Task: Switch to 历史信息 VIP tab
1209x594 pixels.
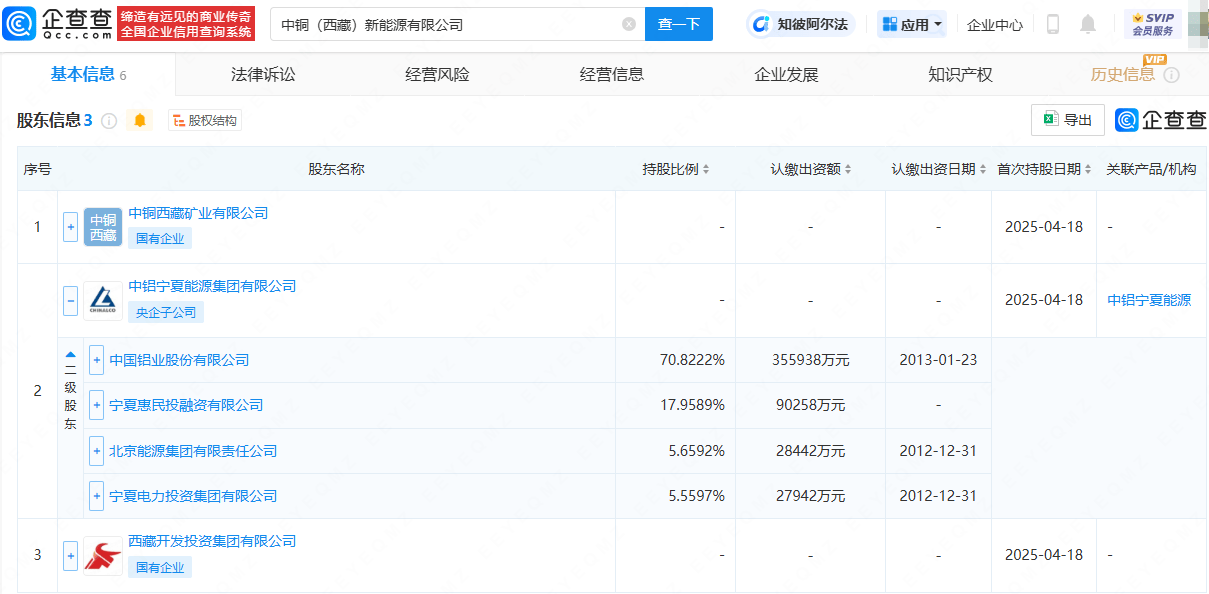Action: 1123,74
